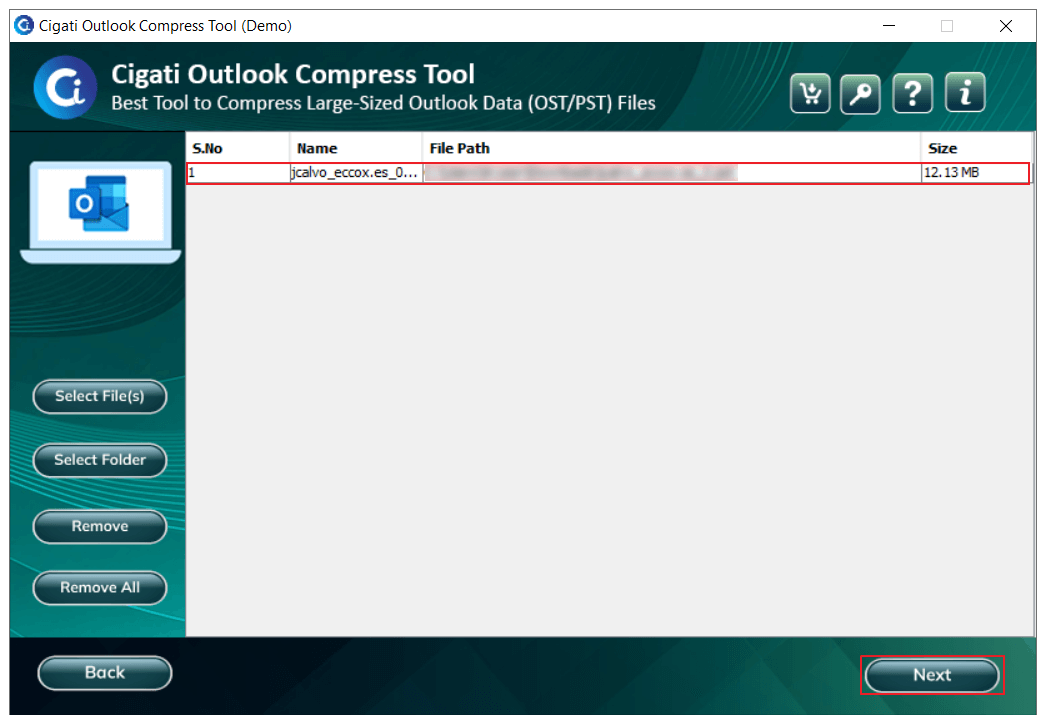Select the jcalvo_eccox.es_0... file name
The image size is (1046, 722).
click(x=356, y=173)
